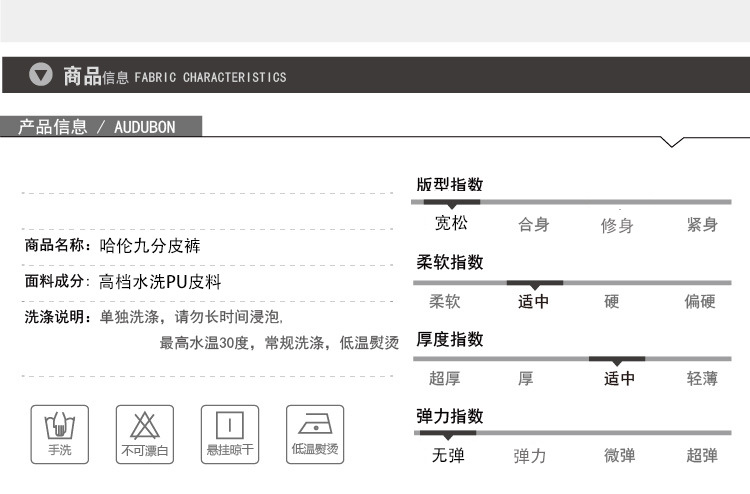Screen dimensions: 750x494
Task: Click the 厚度指数 heading
Action: click(x=450, y=339)
